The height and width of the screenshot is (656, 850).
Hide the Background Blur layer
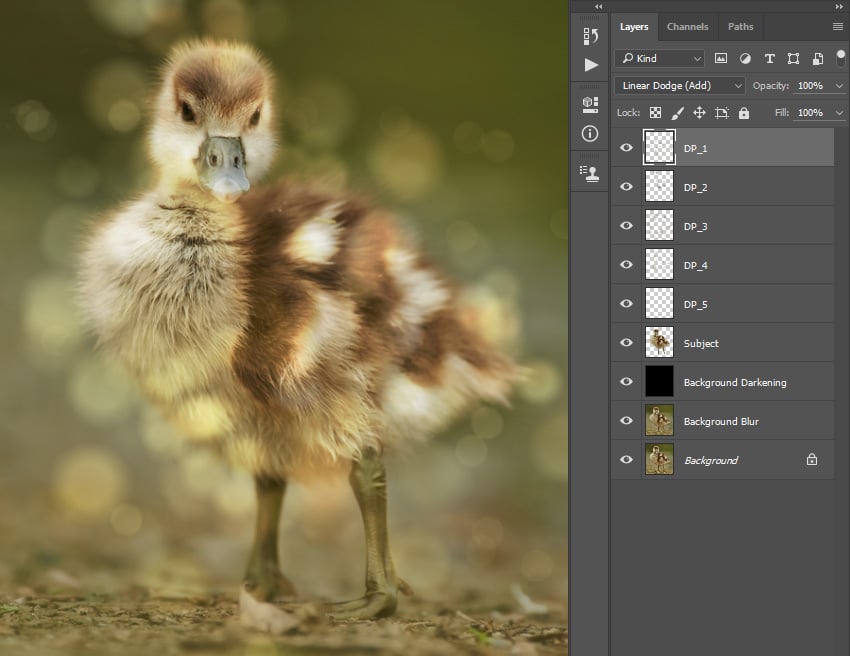(626, 420)
